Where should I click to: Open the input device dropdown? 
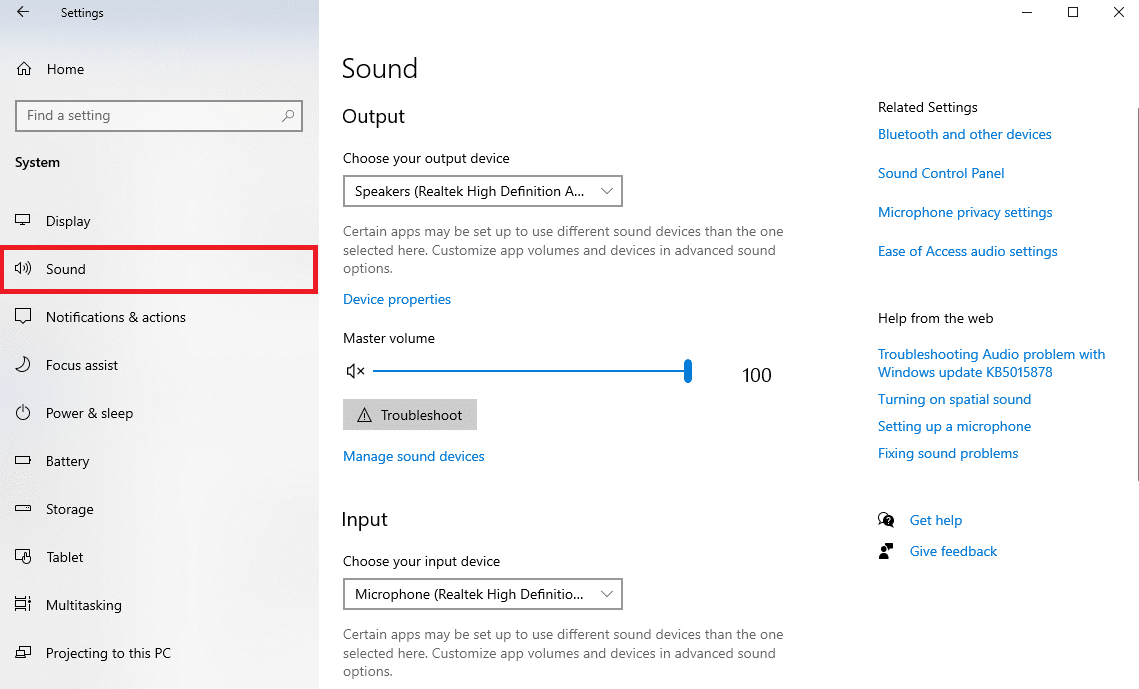click(482, 594)
